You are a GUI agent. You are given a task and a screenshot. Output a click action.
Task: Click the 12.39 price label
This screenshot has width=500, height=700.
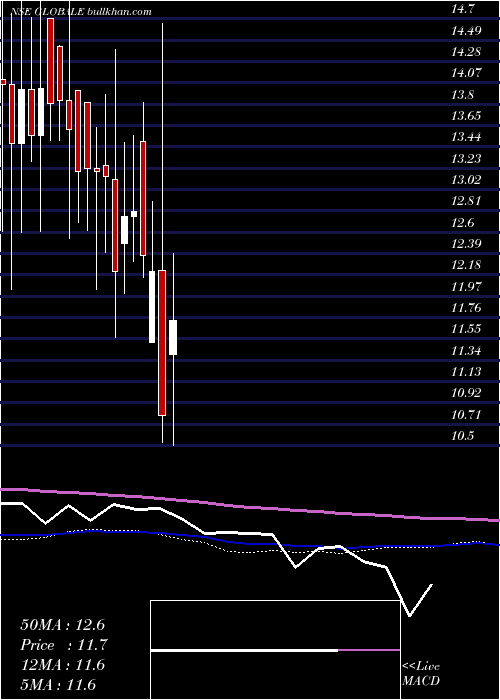tap(466, 244)
